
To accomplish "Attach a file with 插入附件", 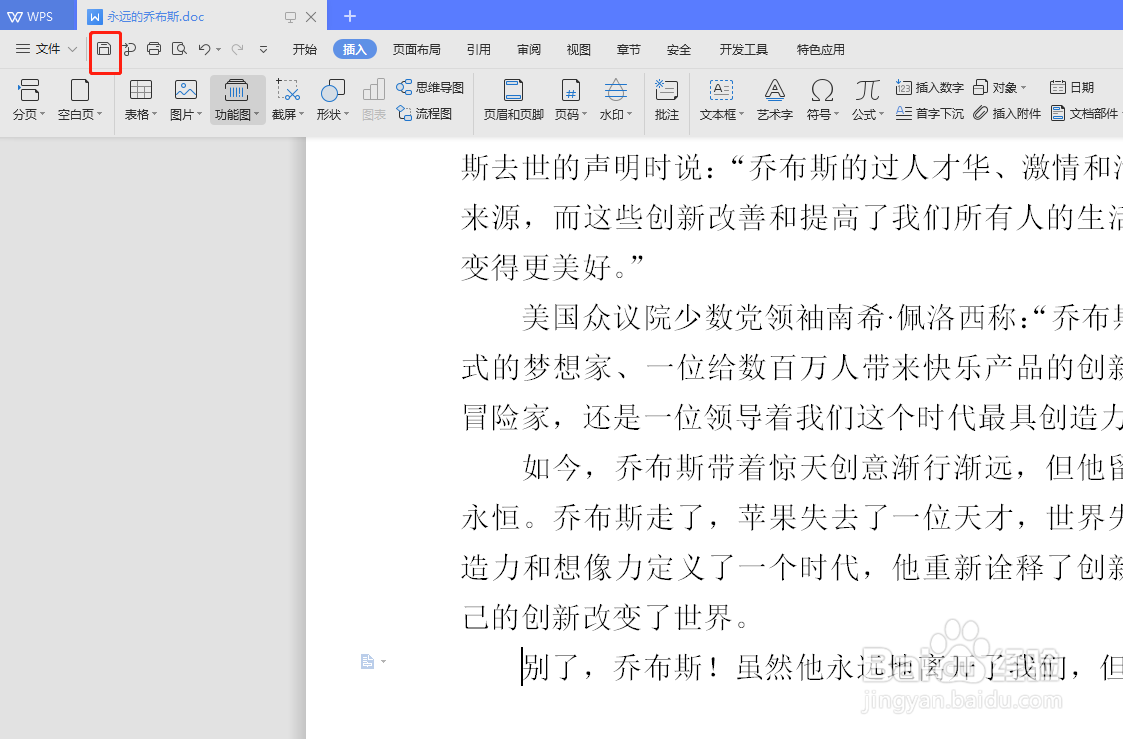I will (1007, 113).
